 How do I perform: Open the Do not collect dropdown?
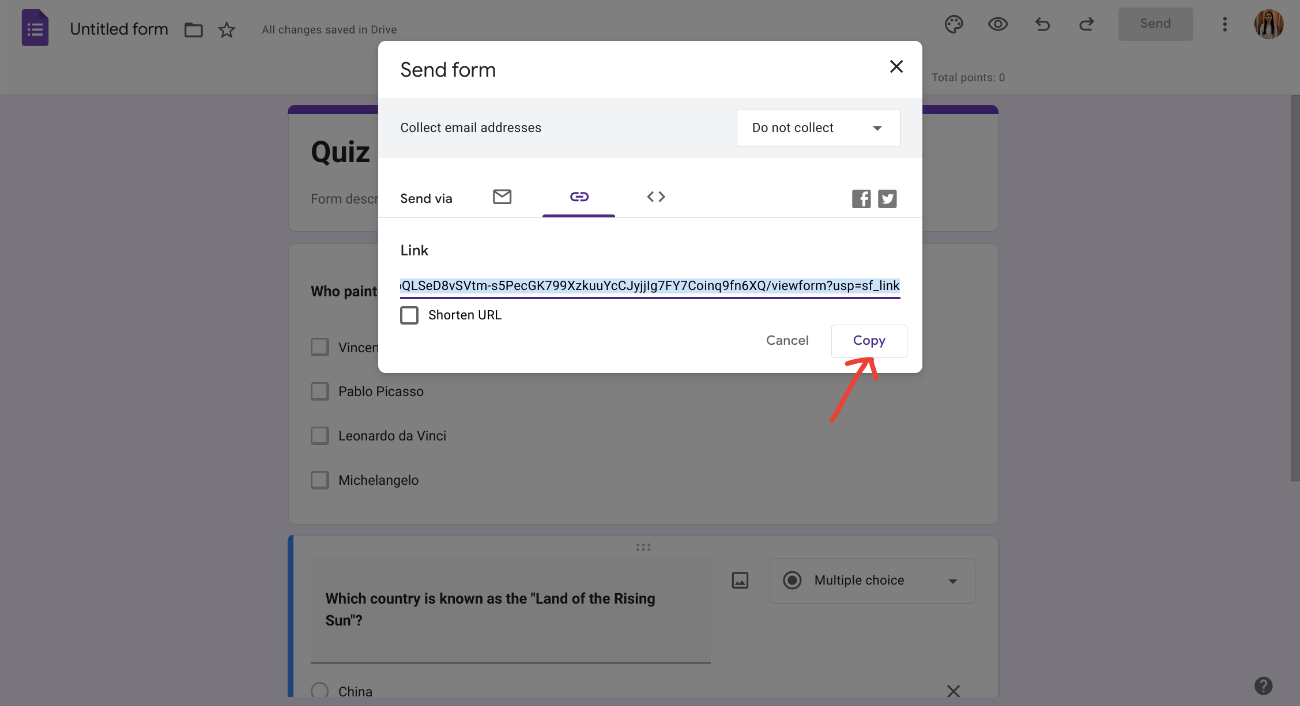coord(818,127)
